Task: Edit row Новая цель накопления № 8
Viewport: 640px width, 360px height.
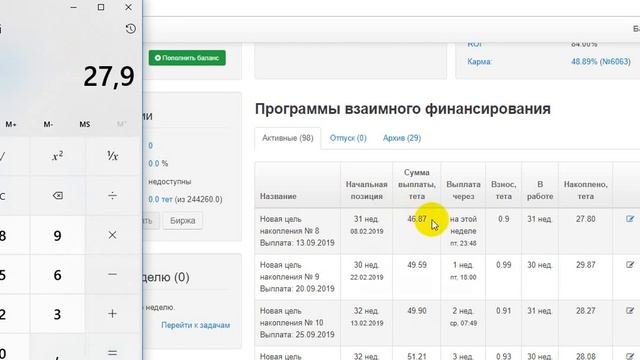Action: click(x=630, y=219)
